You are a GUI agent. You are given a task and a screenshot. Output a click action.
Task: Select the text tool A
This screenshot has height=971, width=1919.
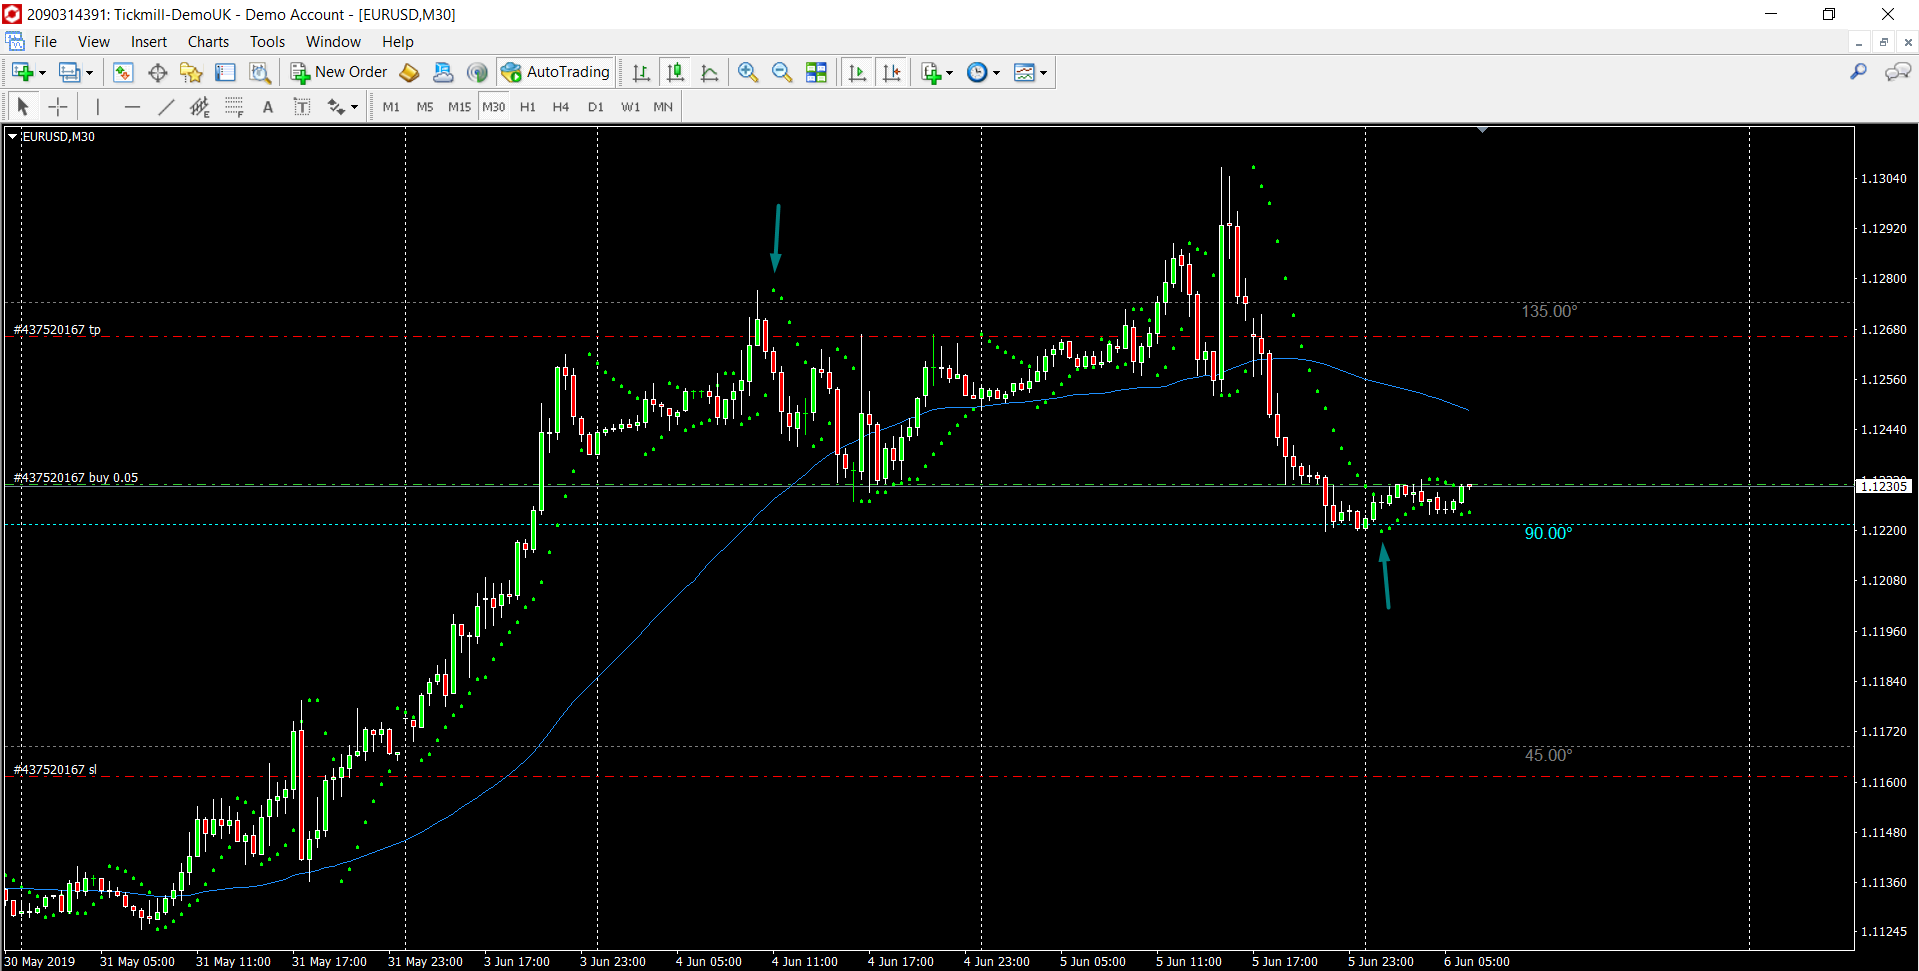point(268,107)
